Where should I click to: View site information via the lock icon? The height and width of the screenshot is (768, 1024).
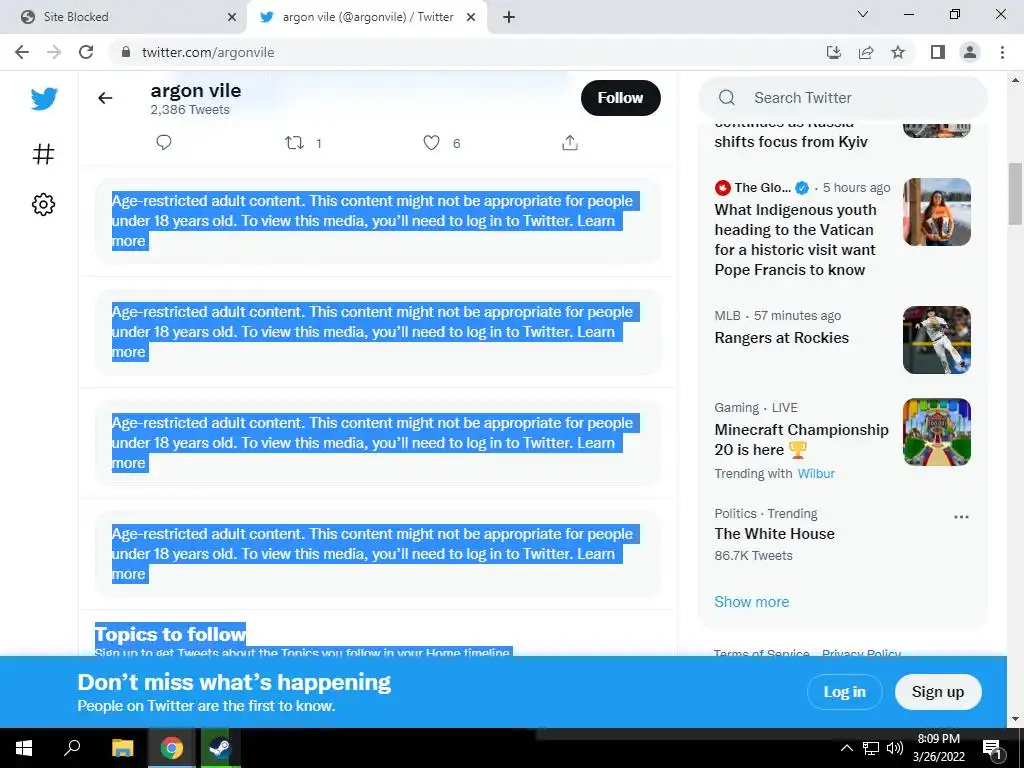[x=126, y=52]
